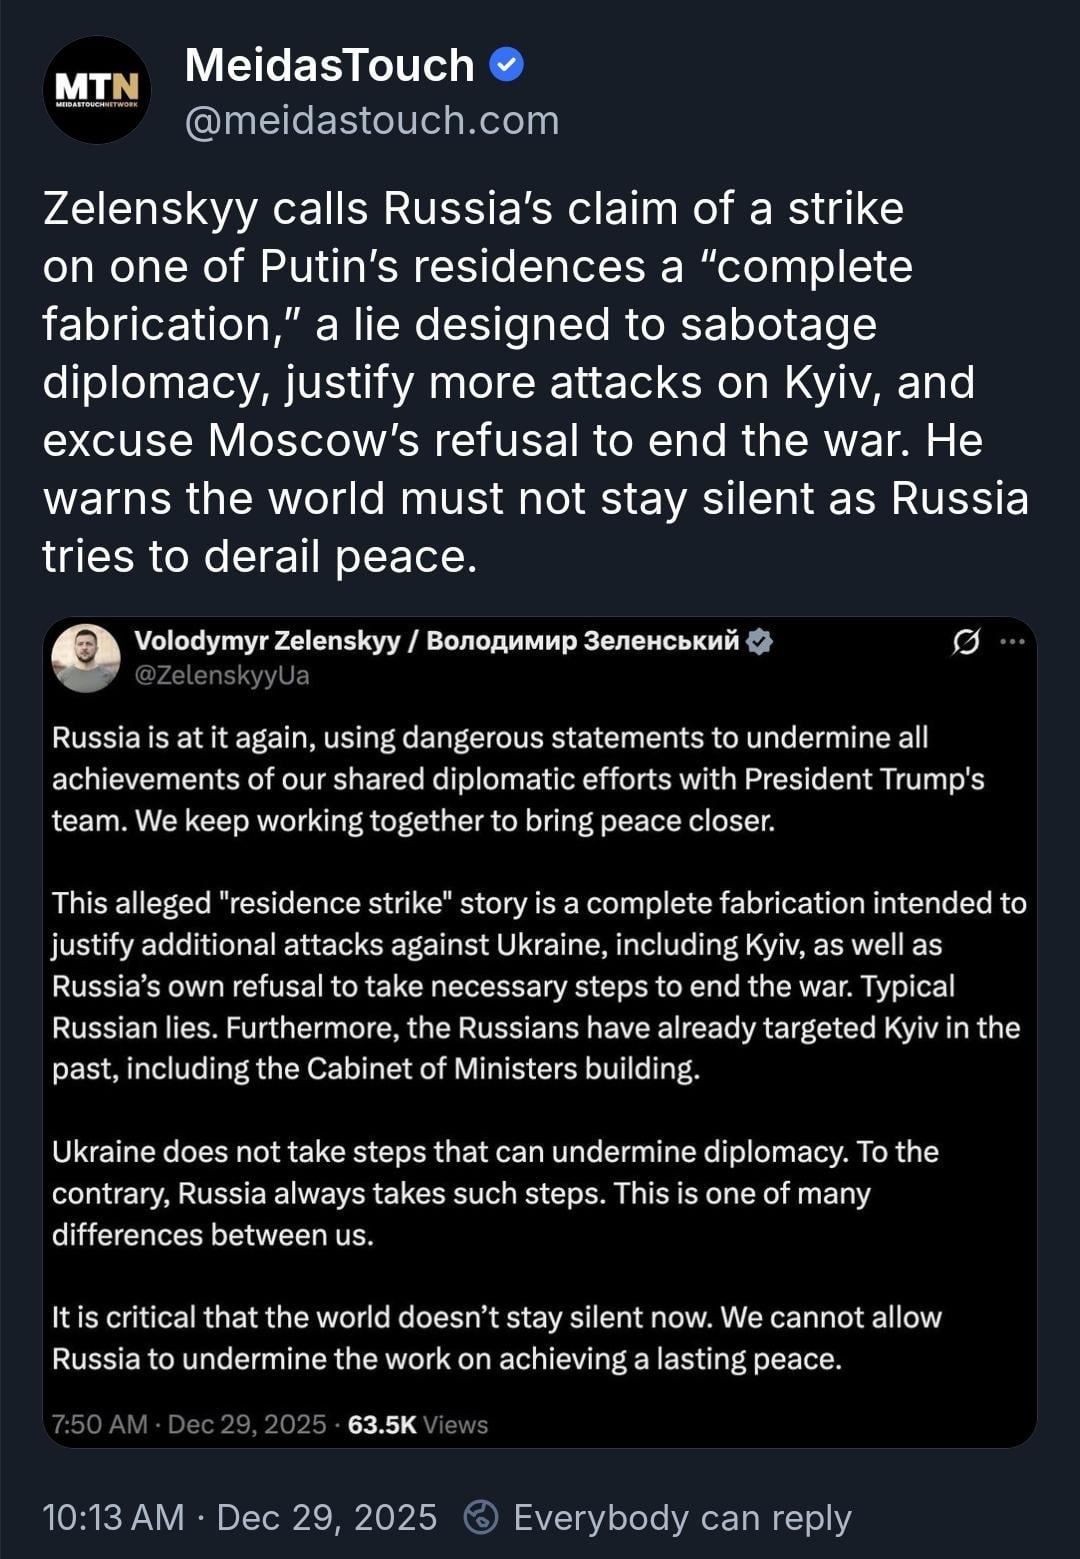
Task: Click the MeidasTouch MTN profile avatar
Action: coord(96,90)
